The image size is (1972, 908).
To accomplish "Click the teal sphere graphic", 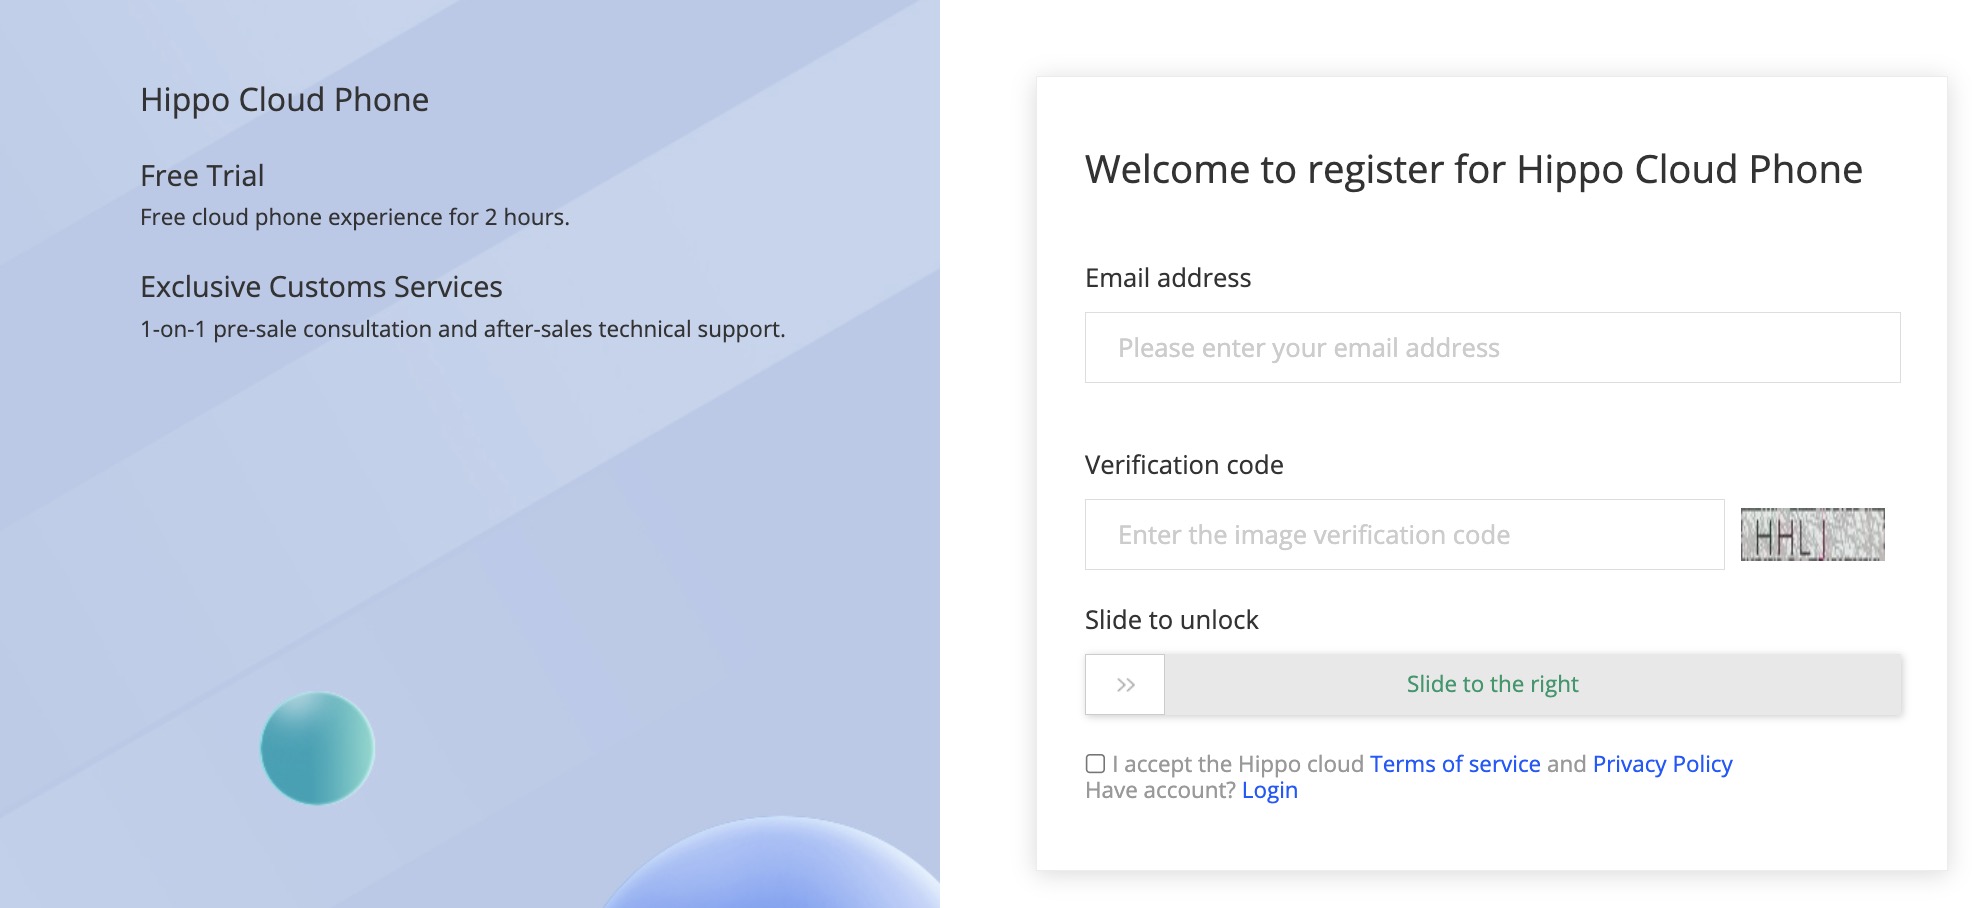I will click(317, 748).
